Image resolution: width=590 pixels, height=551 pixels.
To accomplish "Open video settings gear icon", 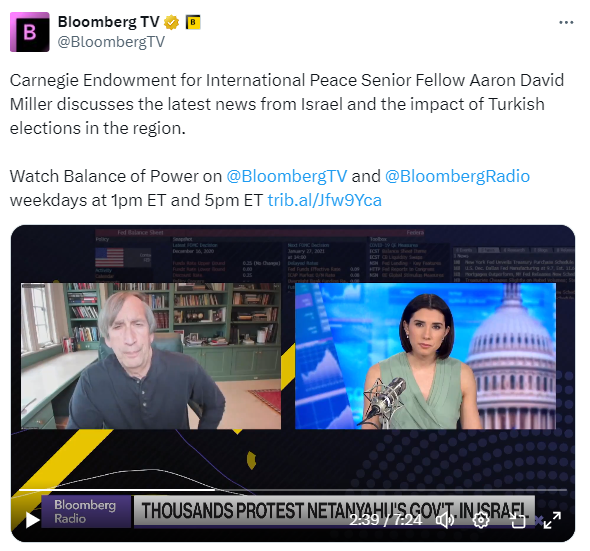I will point(481,521).
